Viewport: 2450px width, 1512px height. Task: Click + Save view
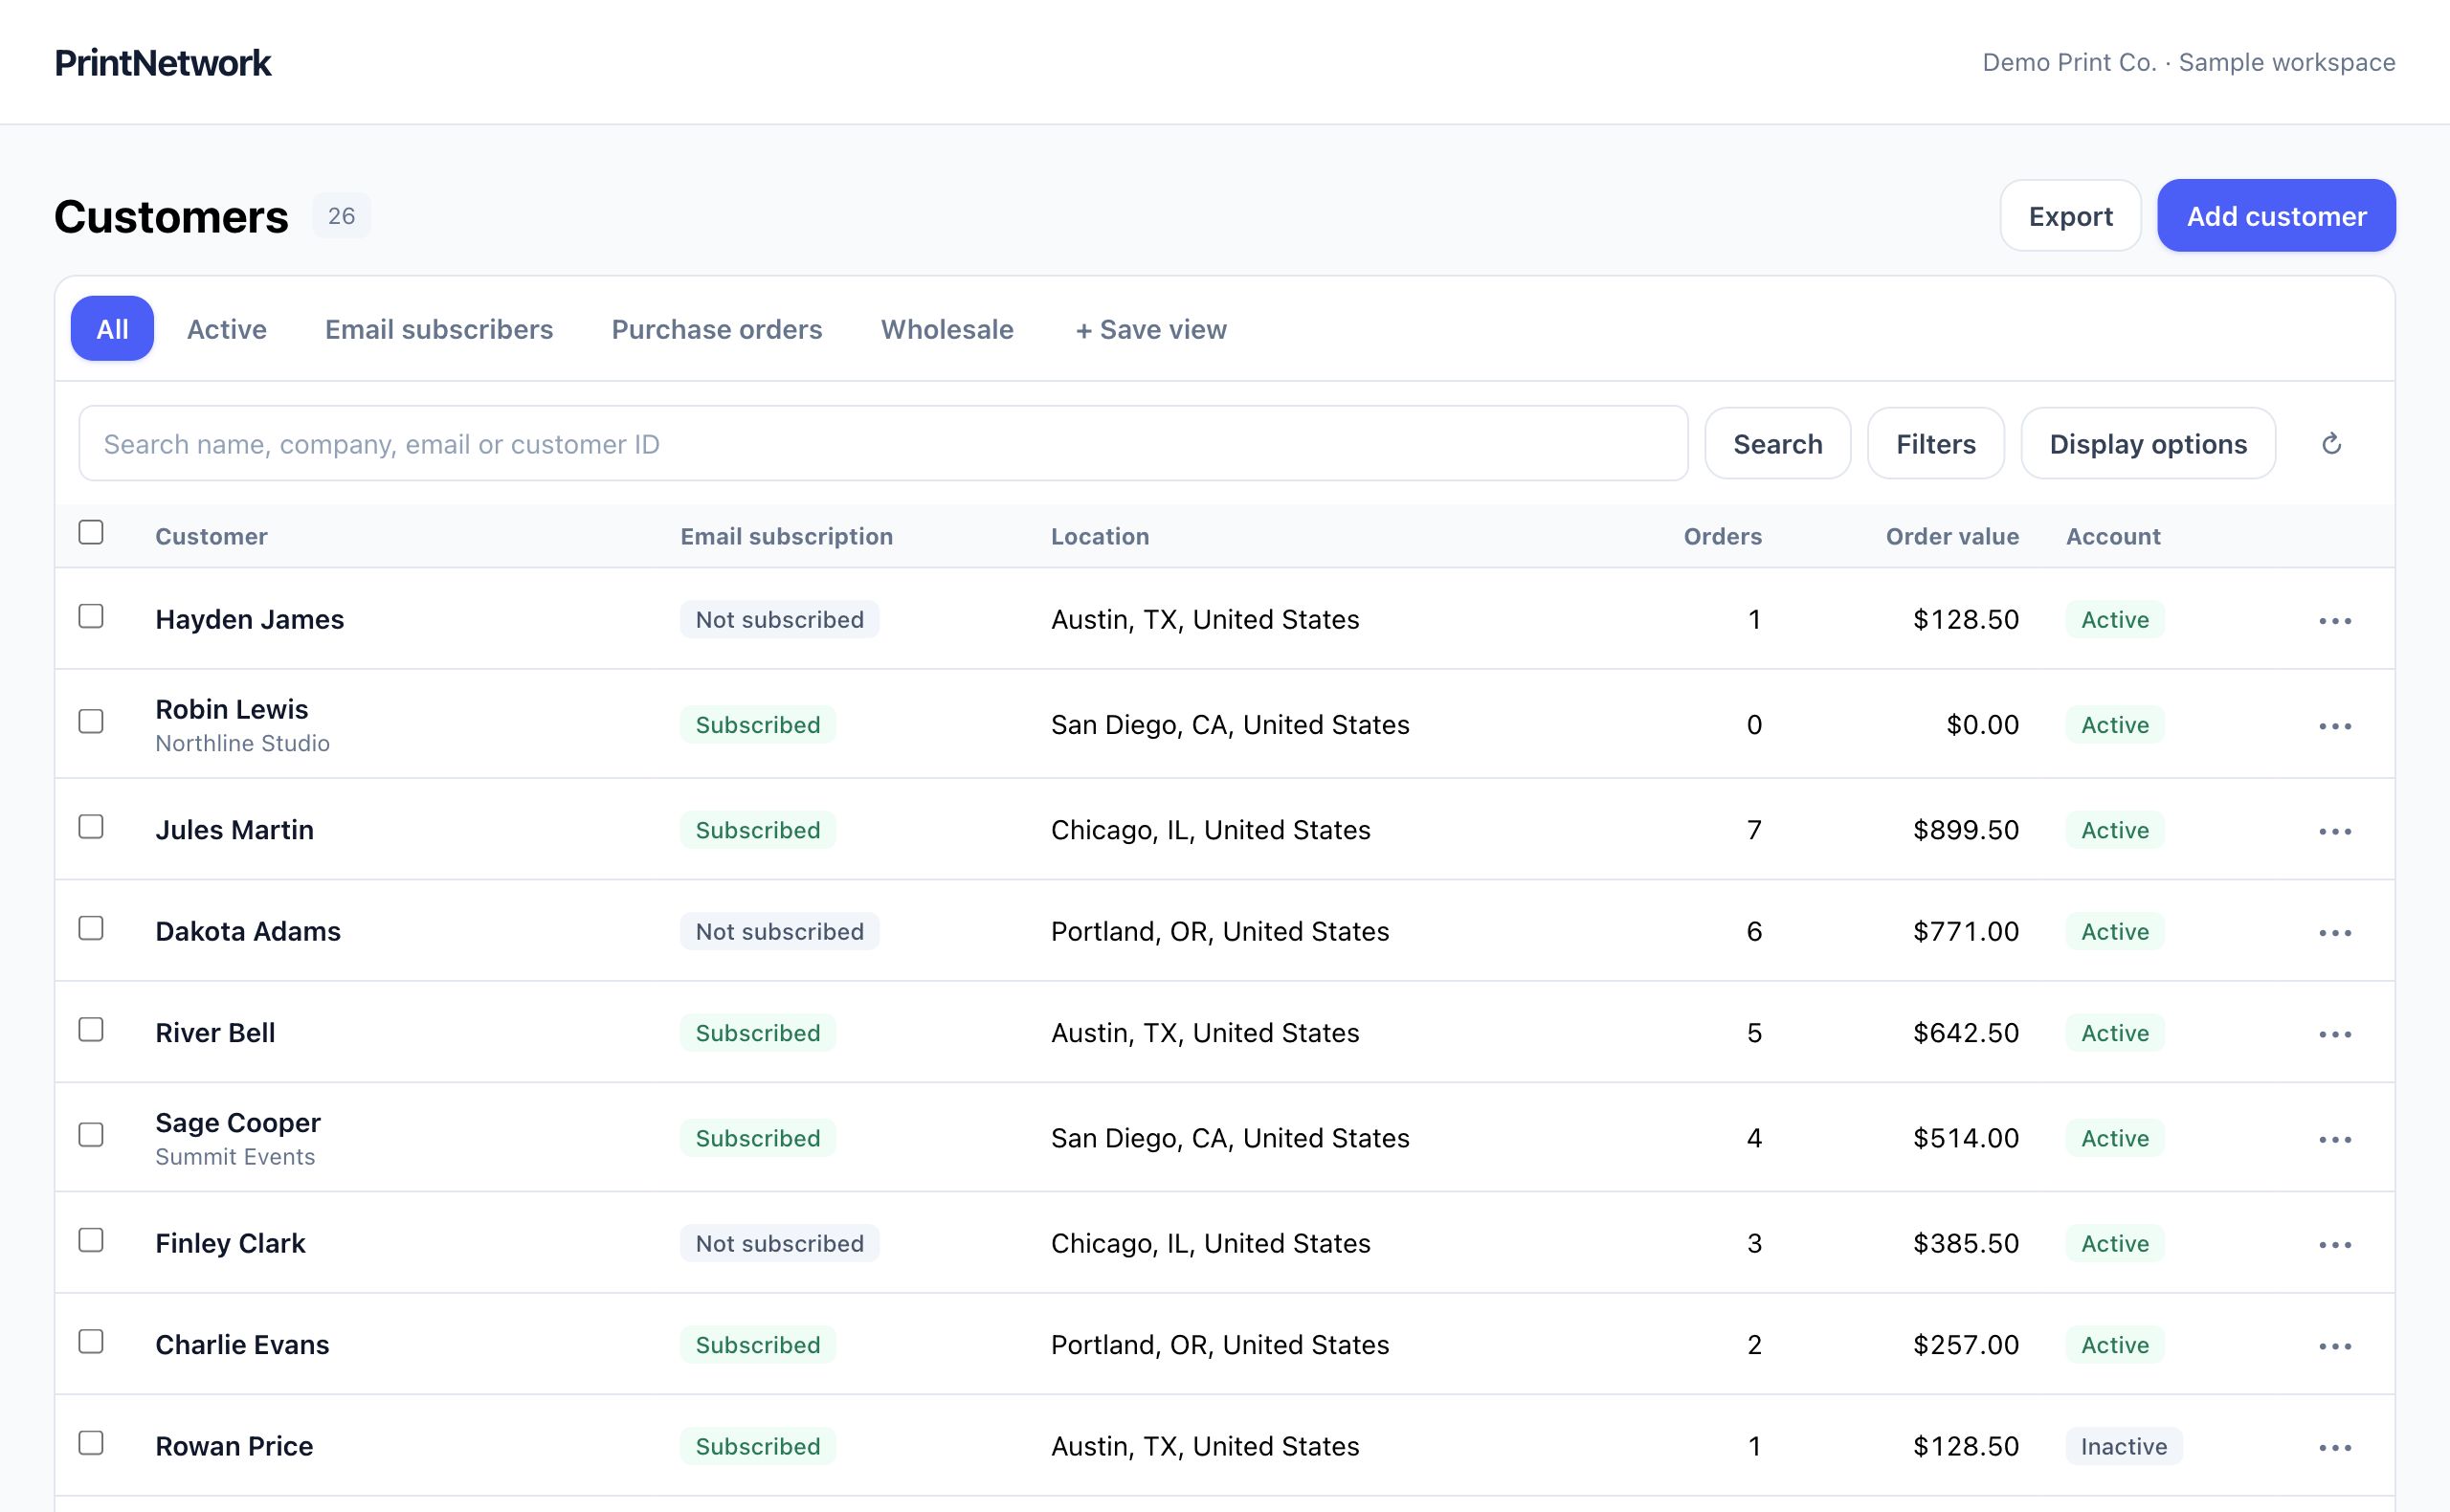click(1151, 329)
